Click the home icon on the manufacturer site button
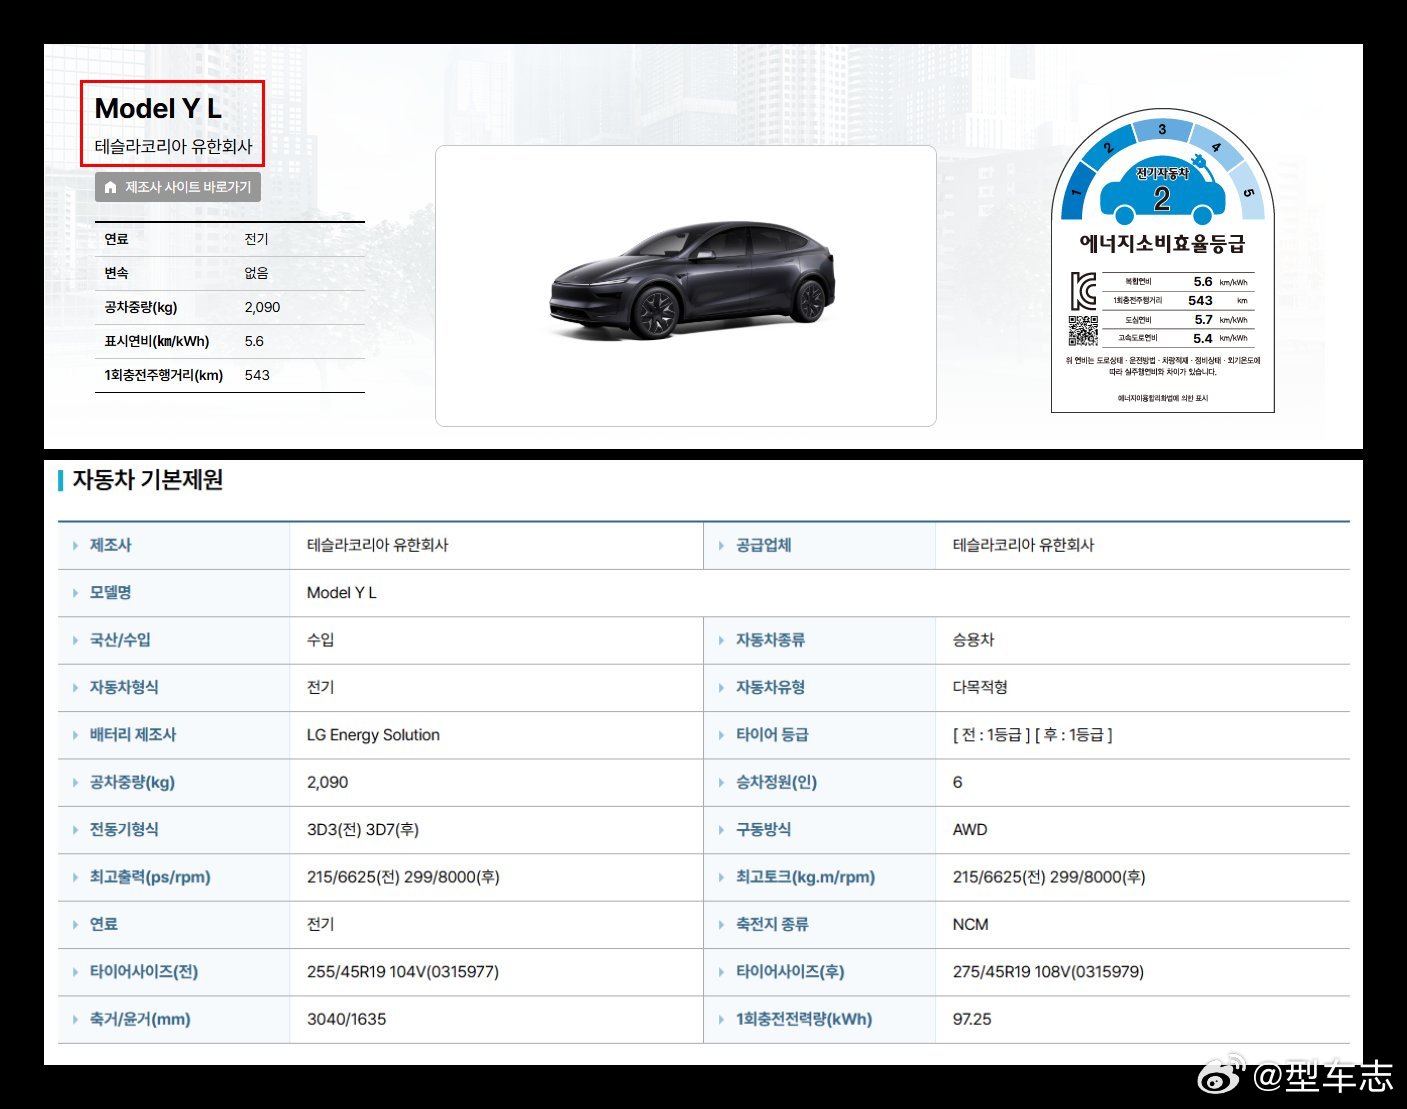The height and width of the screenshot is (1109, 1407). 110,187
